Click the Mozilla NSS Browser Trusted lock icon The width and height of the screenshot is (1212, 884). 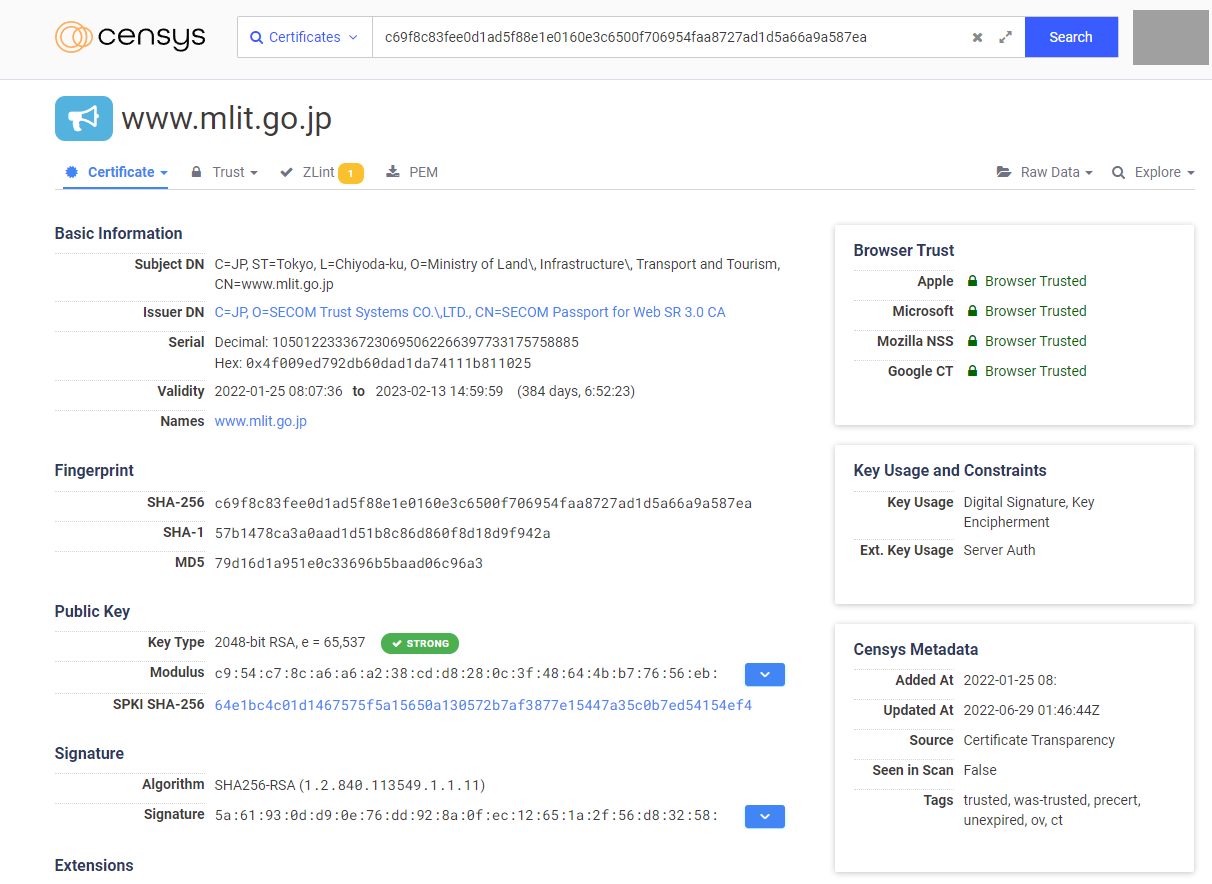click(x=972, y=341)
